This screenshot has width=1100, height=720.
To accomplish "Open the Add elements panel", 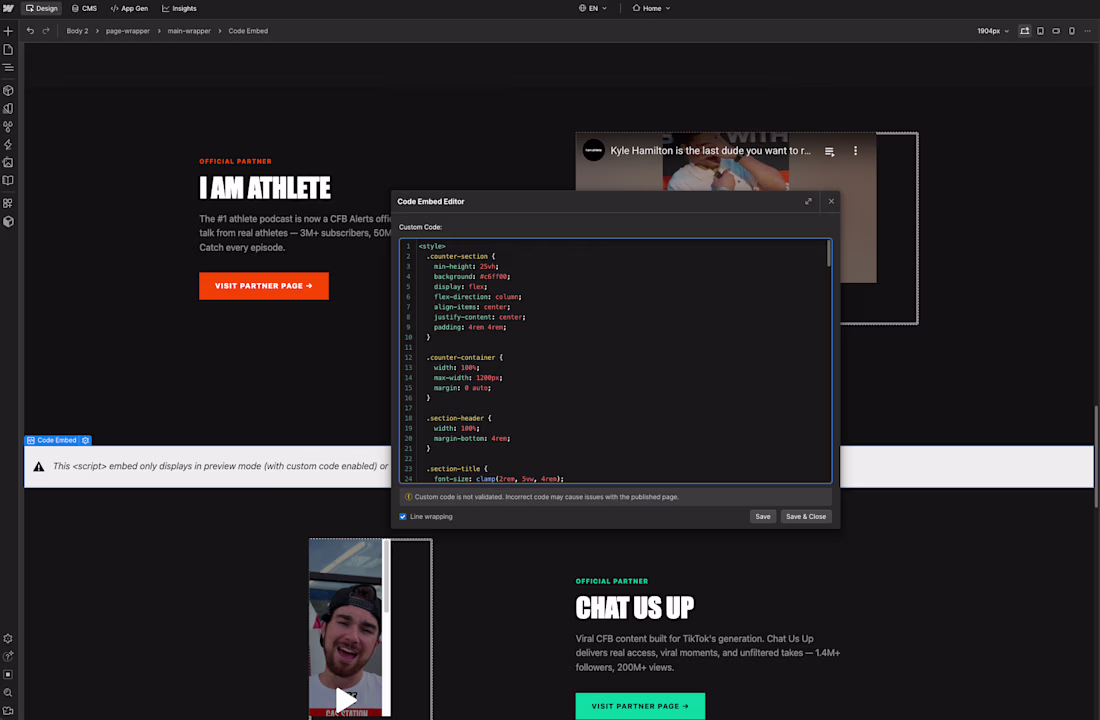I will 8,31.
